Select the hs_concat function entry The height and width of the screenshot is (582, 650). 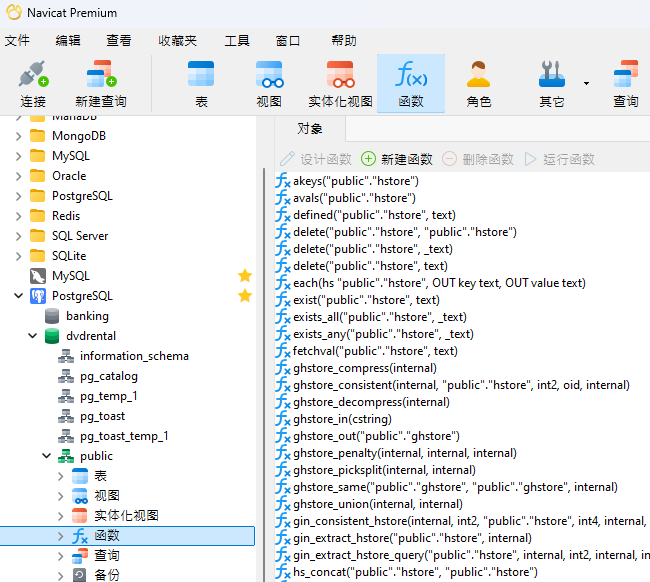[415, 572]
